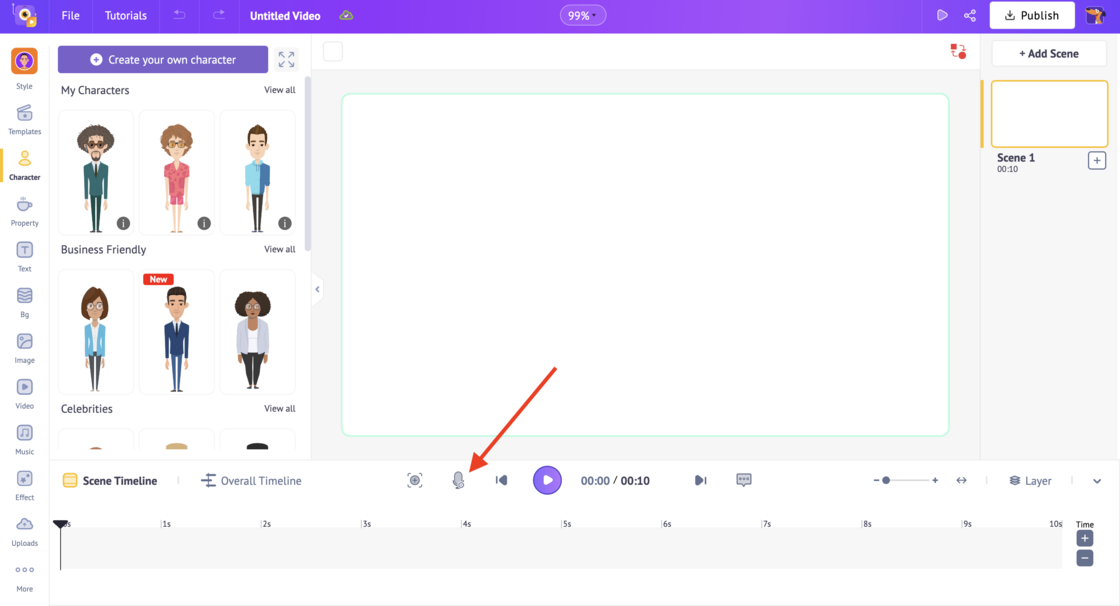
Task: Click Create your own character button
Action: (x=163, y=60)
